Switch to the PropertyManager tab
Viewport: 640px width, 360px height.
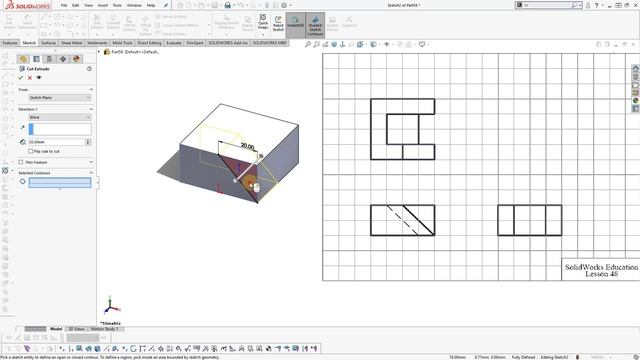click(36, 59)
